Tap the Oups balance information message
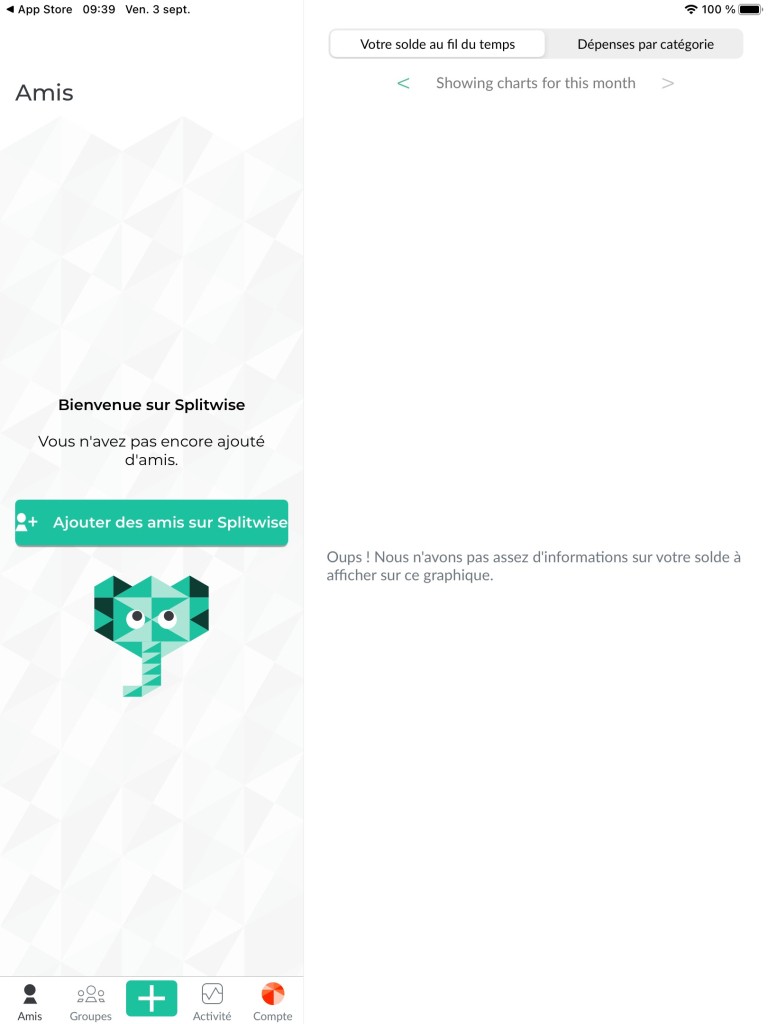768x1024 pixels. tap(534, 566)
